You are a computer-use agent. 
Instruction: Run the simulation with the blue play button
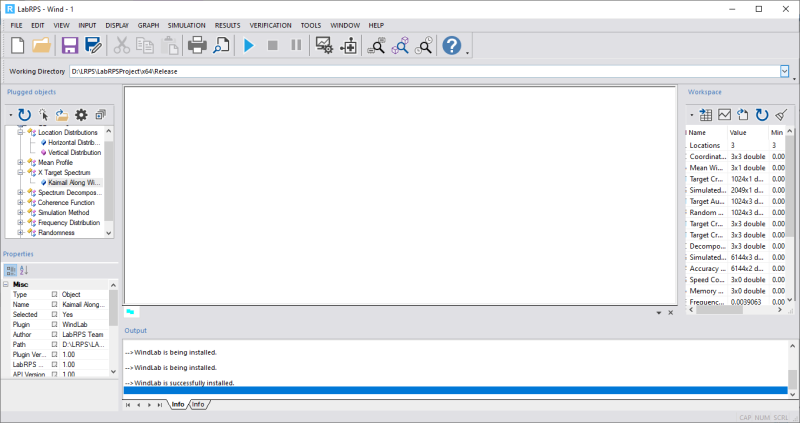pyautogui.click(x=248, y=45)
